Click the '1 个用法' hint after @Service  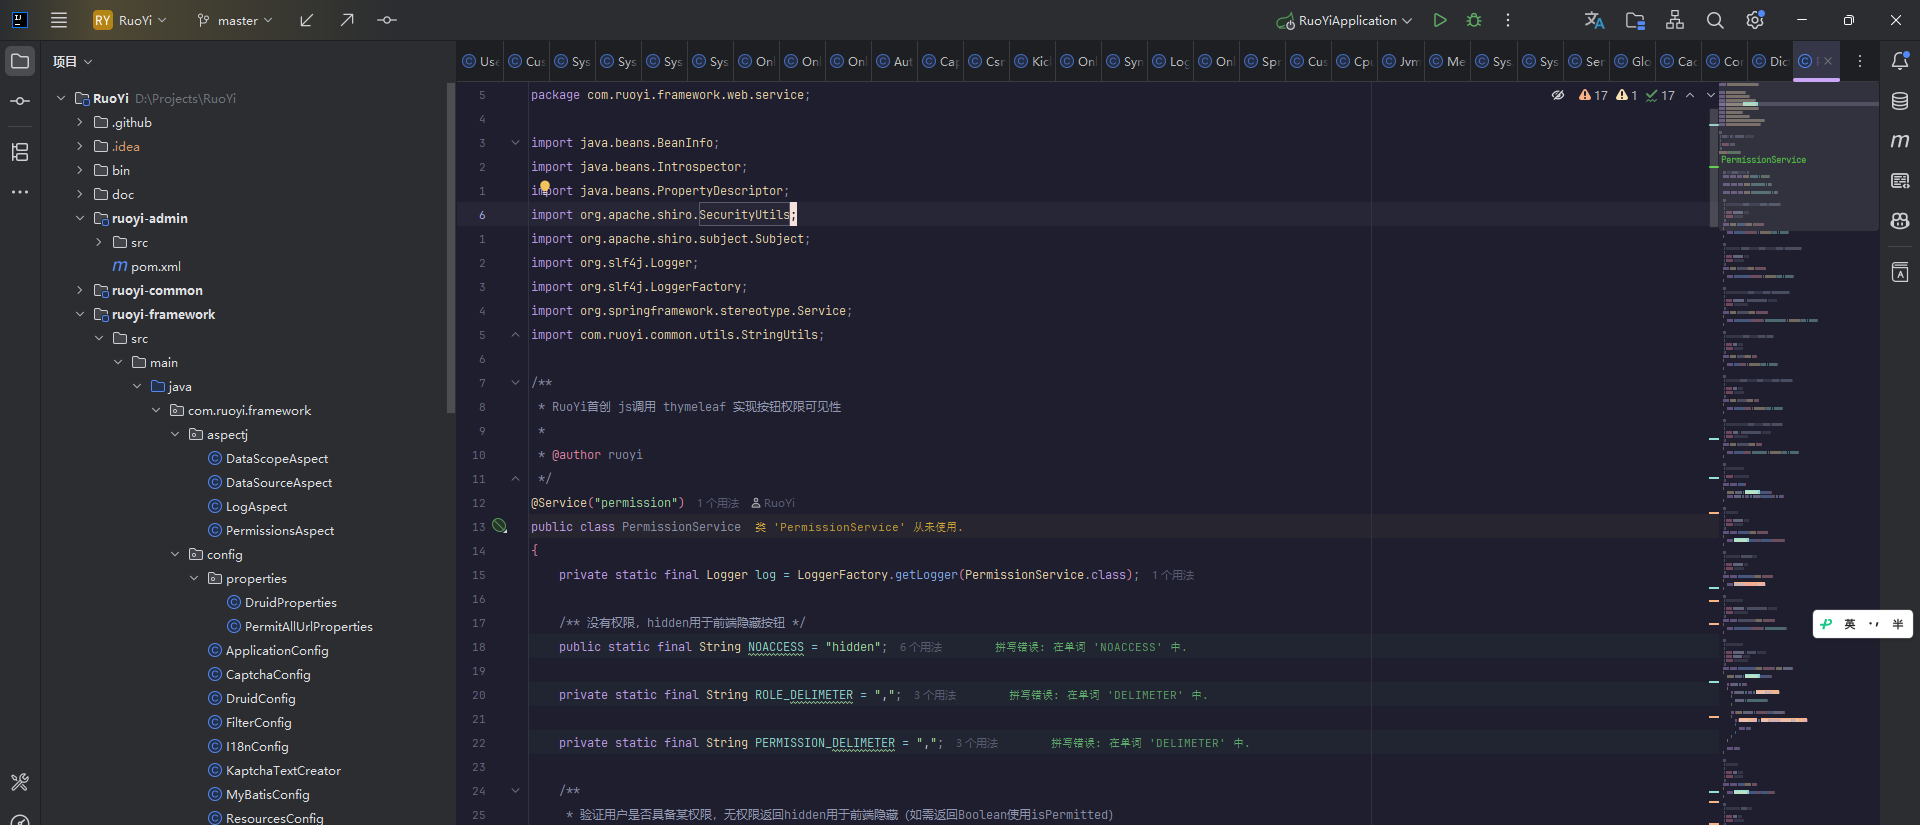click(718, 503)
